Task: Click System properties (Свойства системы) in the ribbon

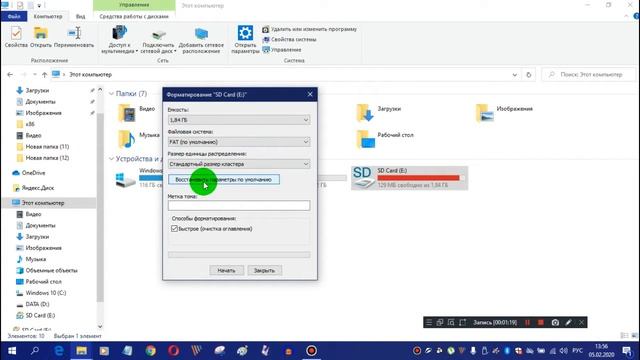Action: [x=289, y=40]
